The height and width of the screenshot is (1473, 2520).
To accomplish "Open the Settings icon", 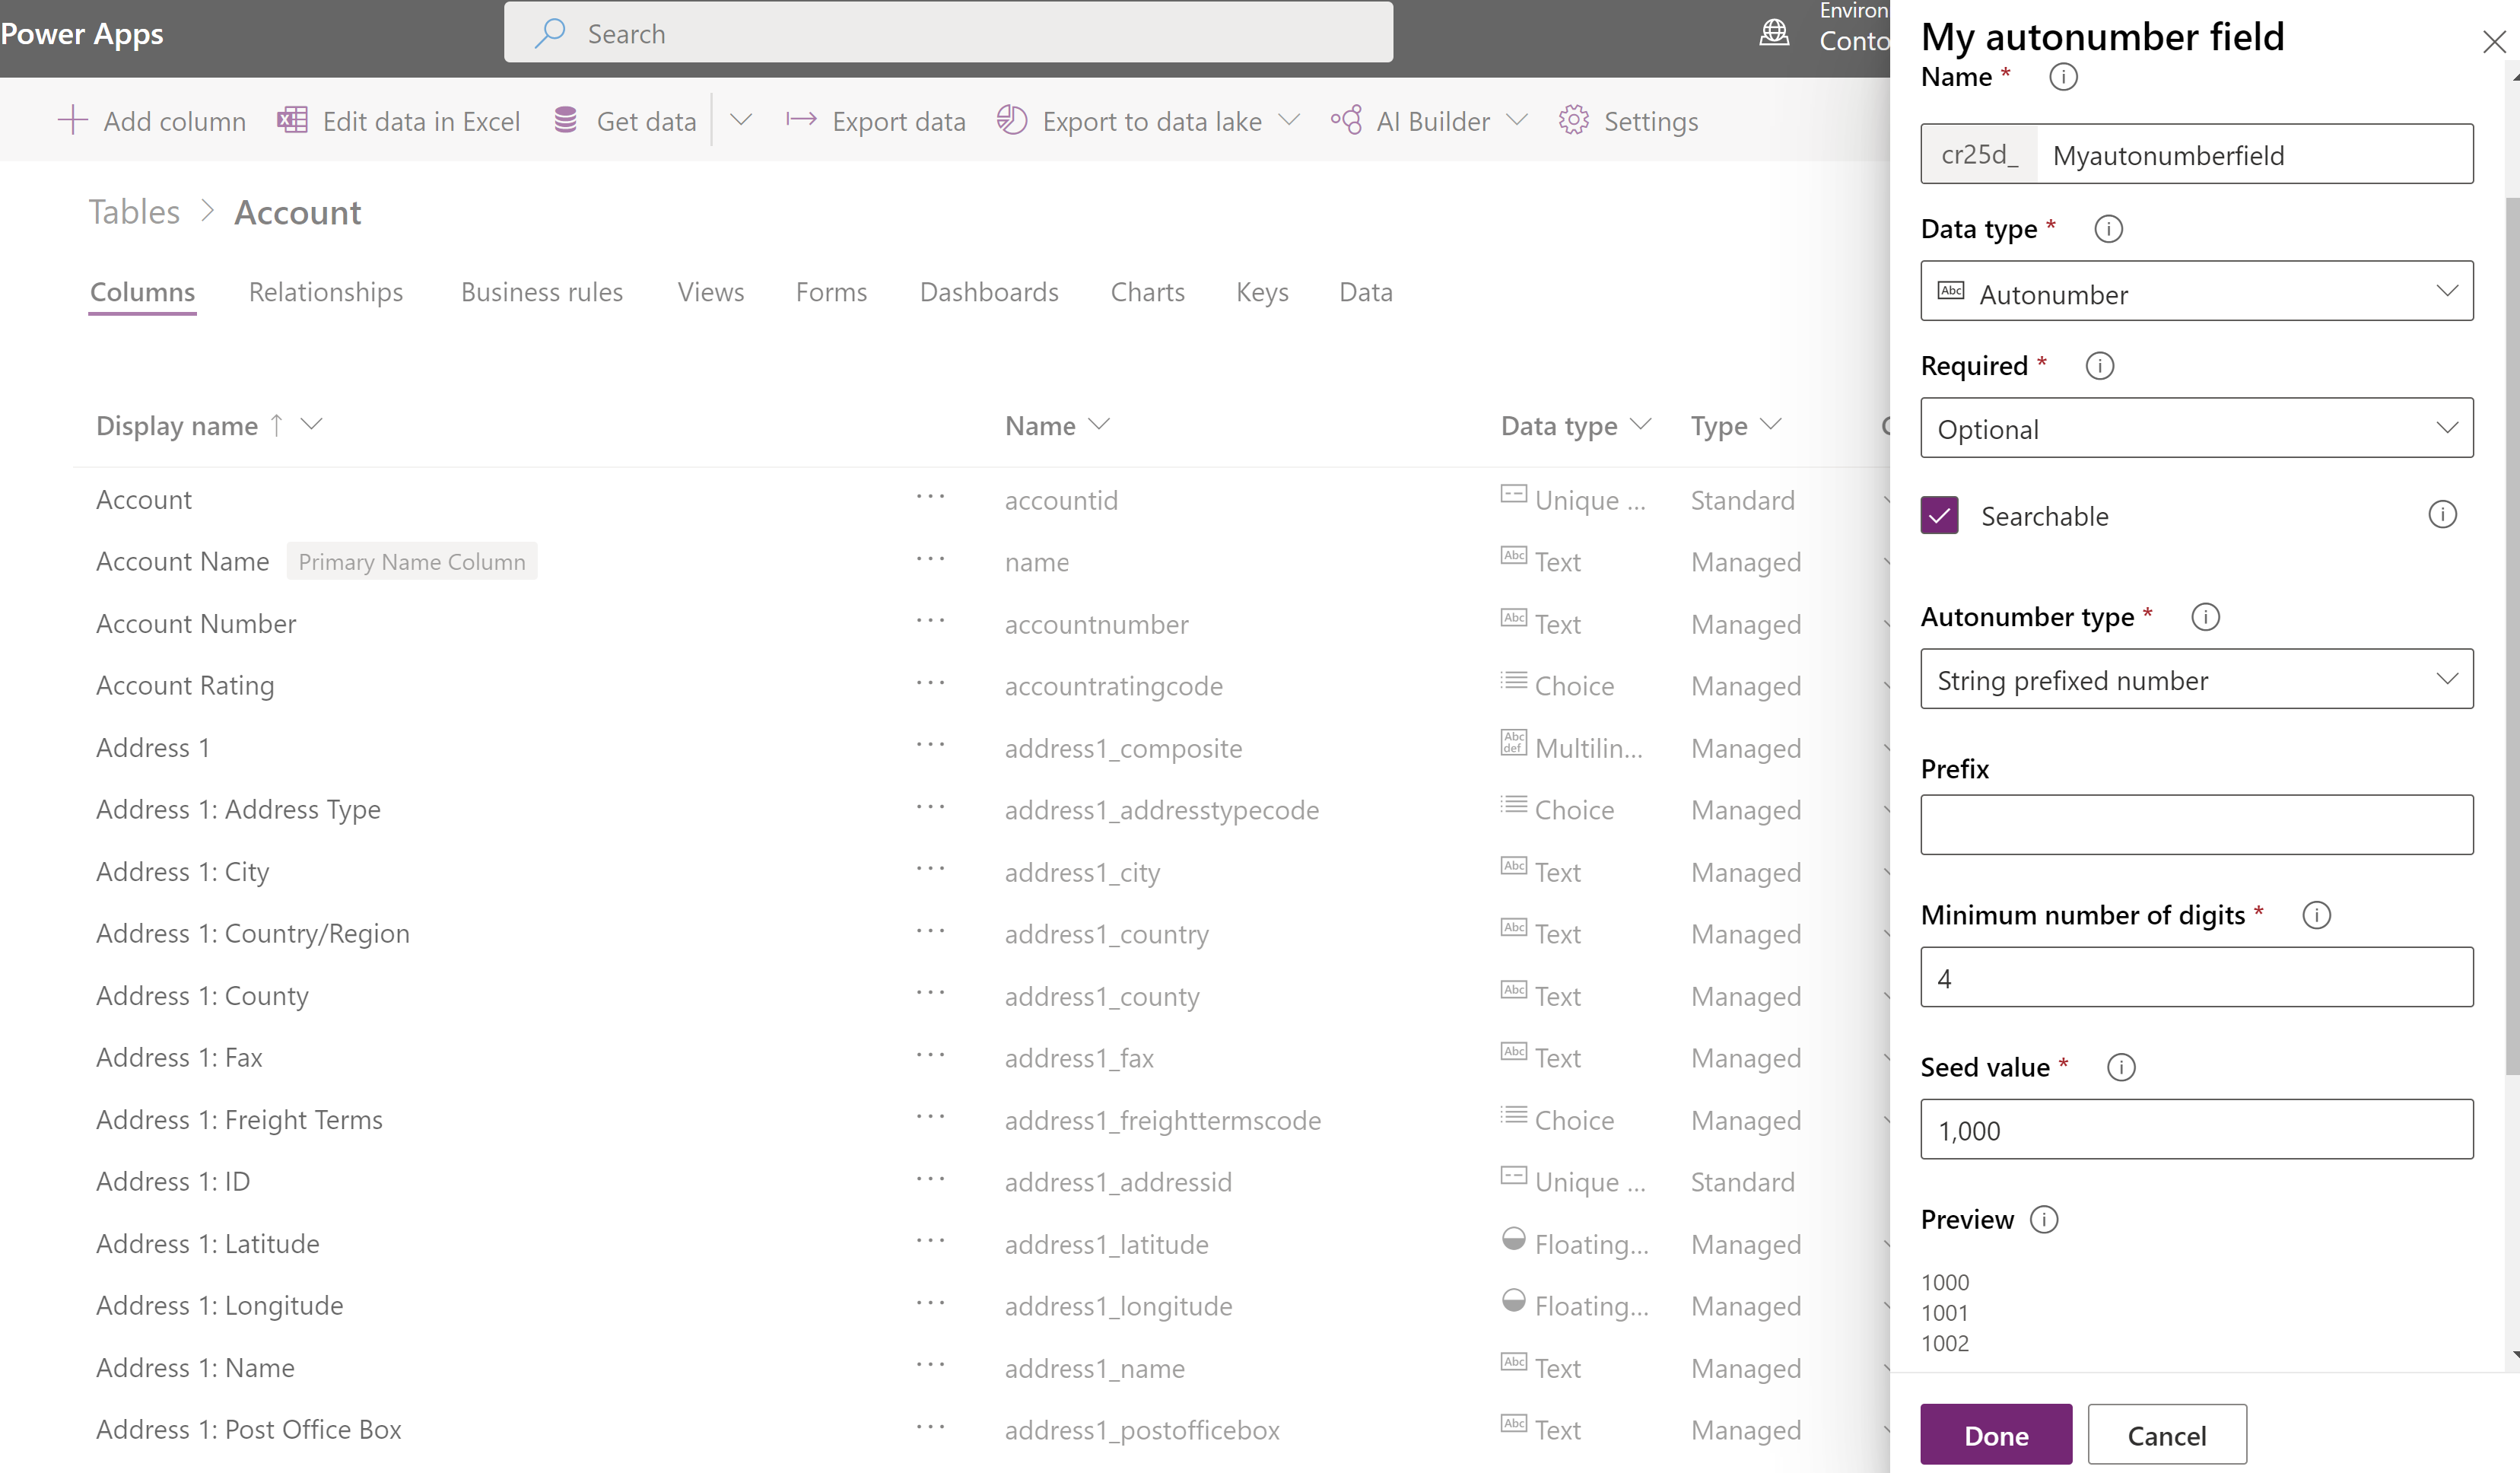I will [1572, 119].
